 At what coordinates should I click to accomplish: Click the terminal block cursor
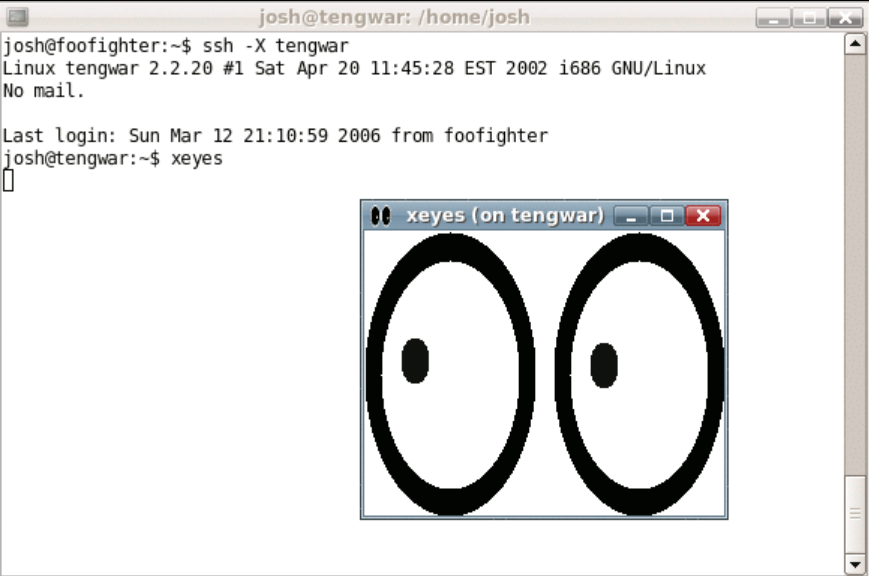coord(9,181)
